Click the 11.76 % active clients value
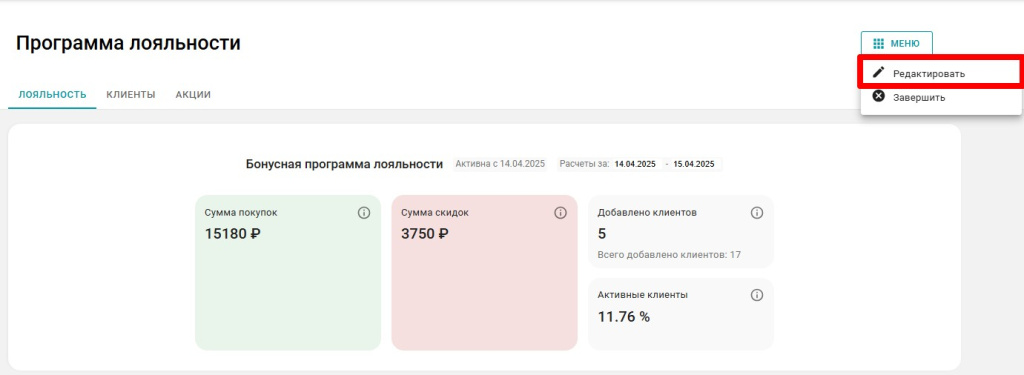The height and width of the screenshot is (375, 1024). point(624,317)
